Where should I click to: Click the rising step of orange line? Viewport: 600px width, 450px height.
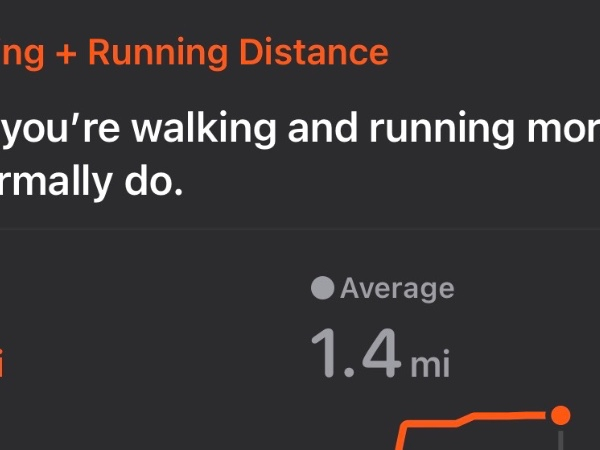click(402, 436)
